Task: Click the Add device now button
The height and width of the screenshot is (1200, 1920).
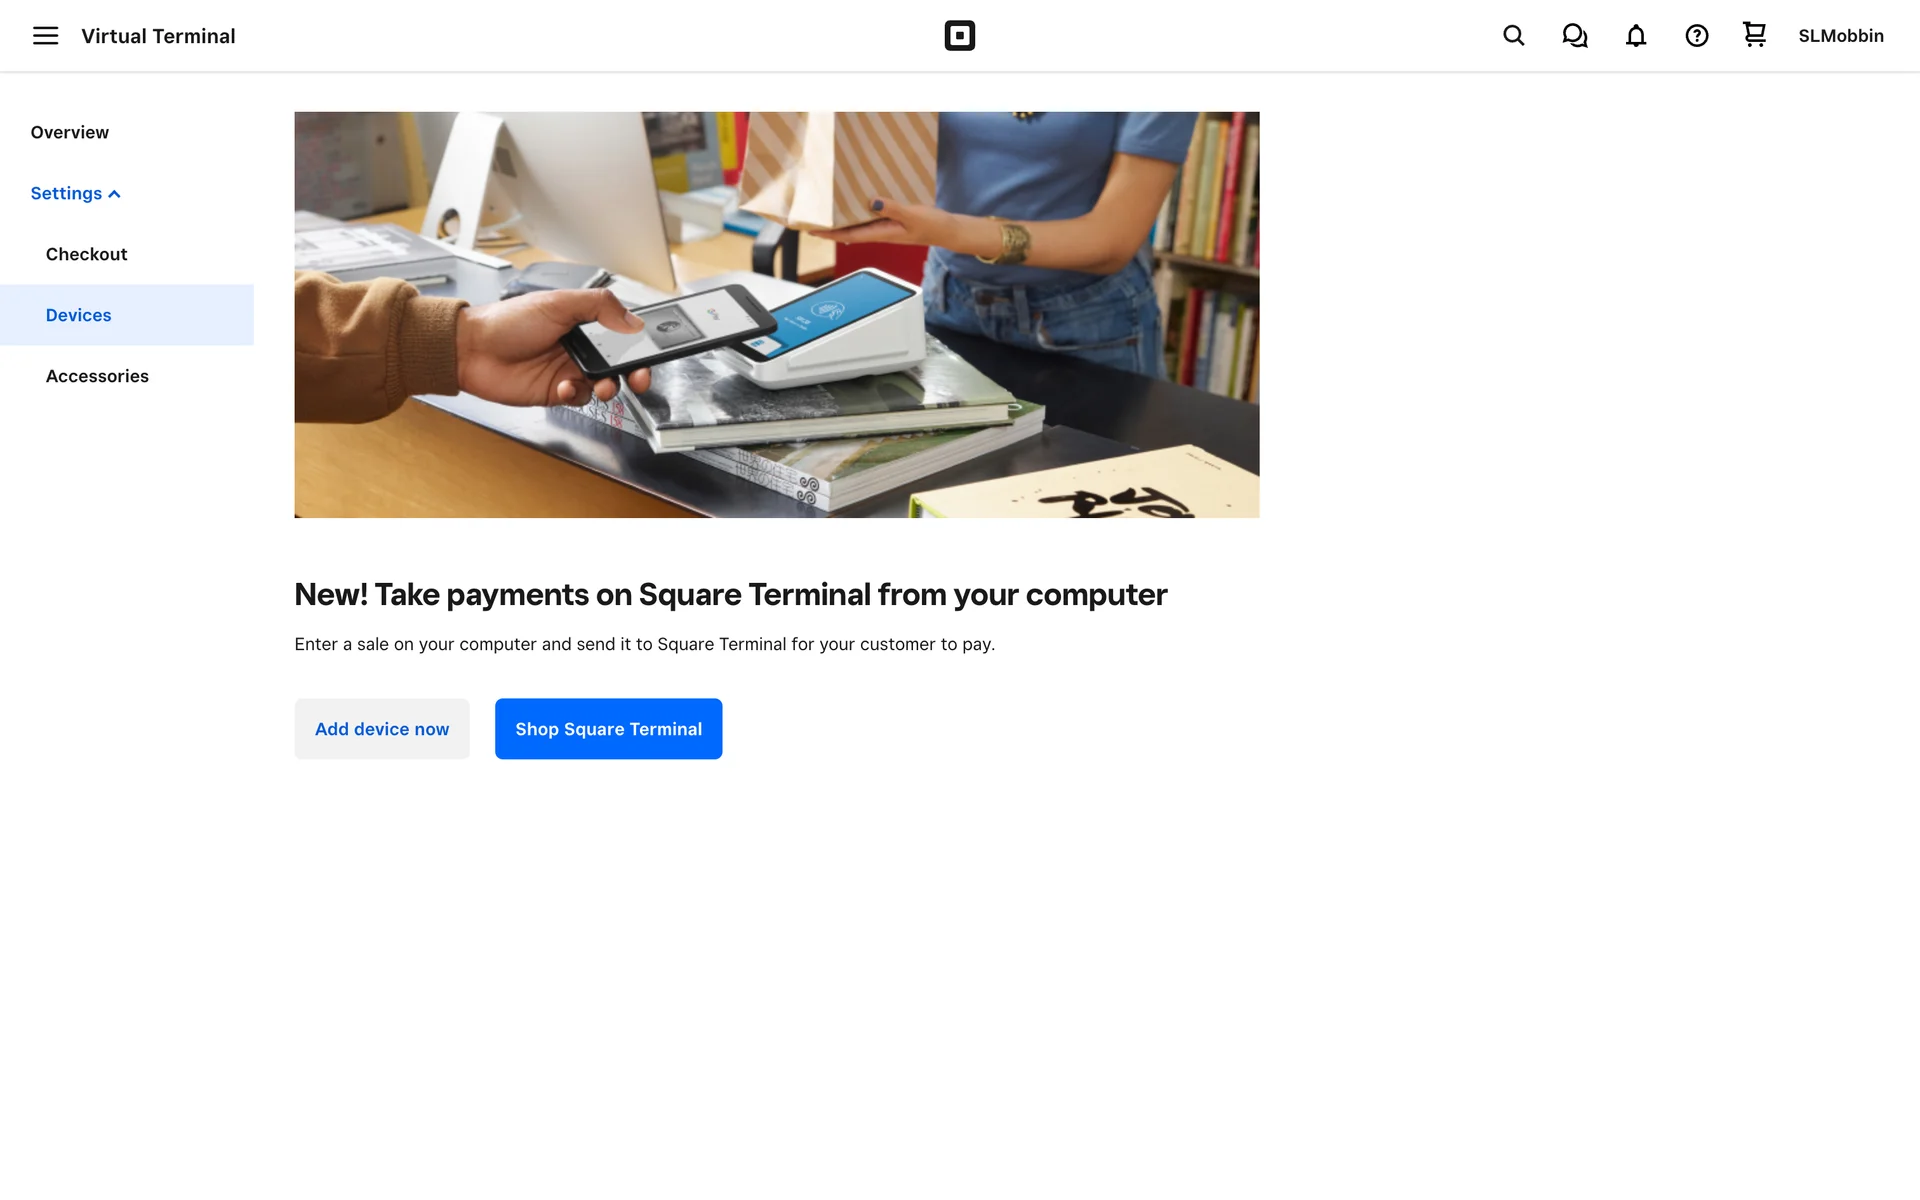Action: point(382,729)
